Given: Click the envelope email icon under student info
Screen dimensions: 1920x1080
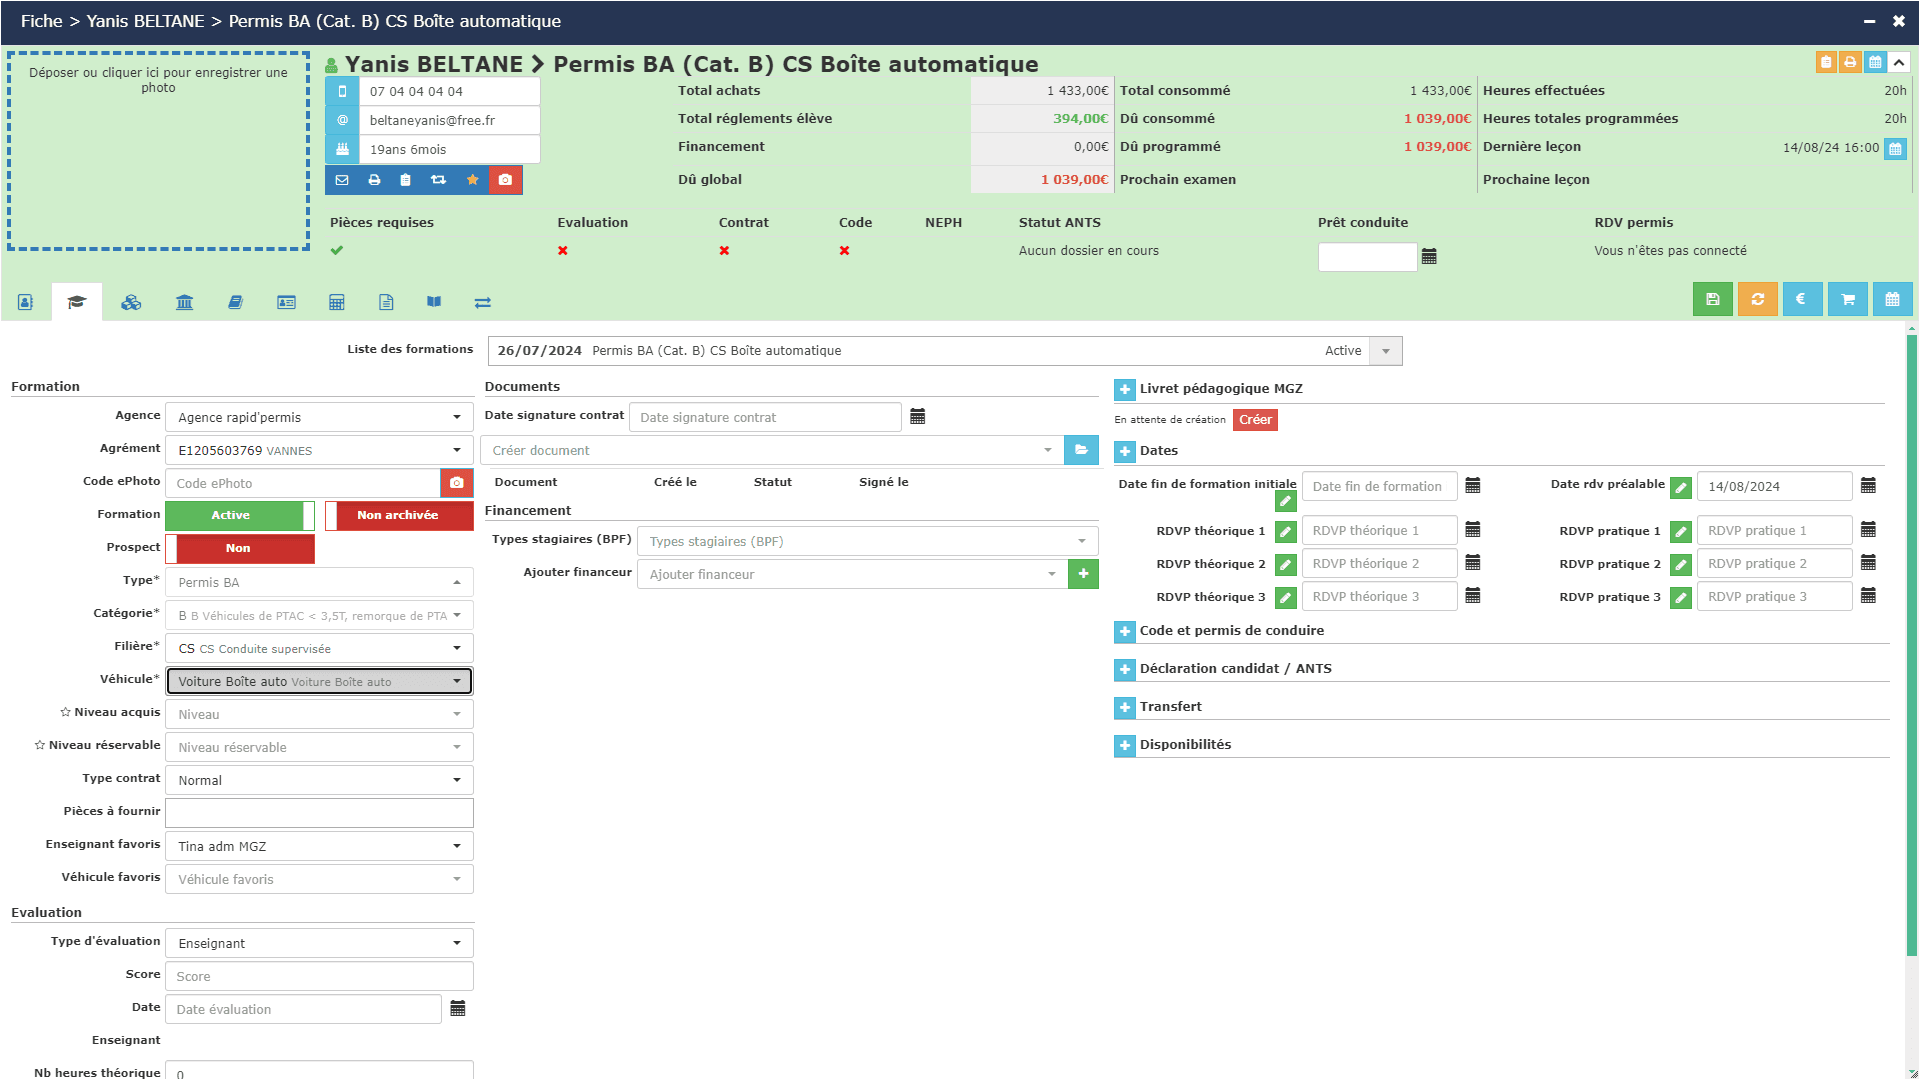Looking at the screenshot, I should click(x=342, y=180).
